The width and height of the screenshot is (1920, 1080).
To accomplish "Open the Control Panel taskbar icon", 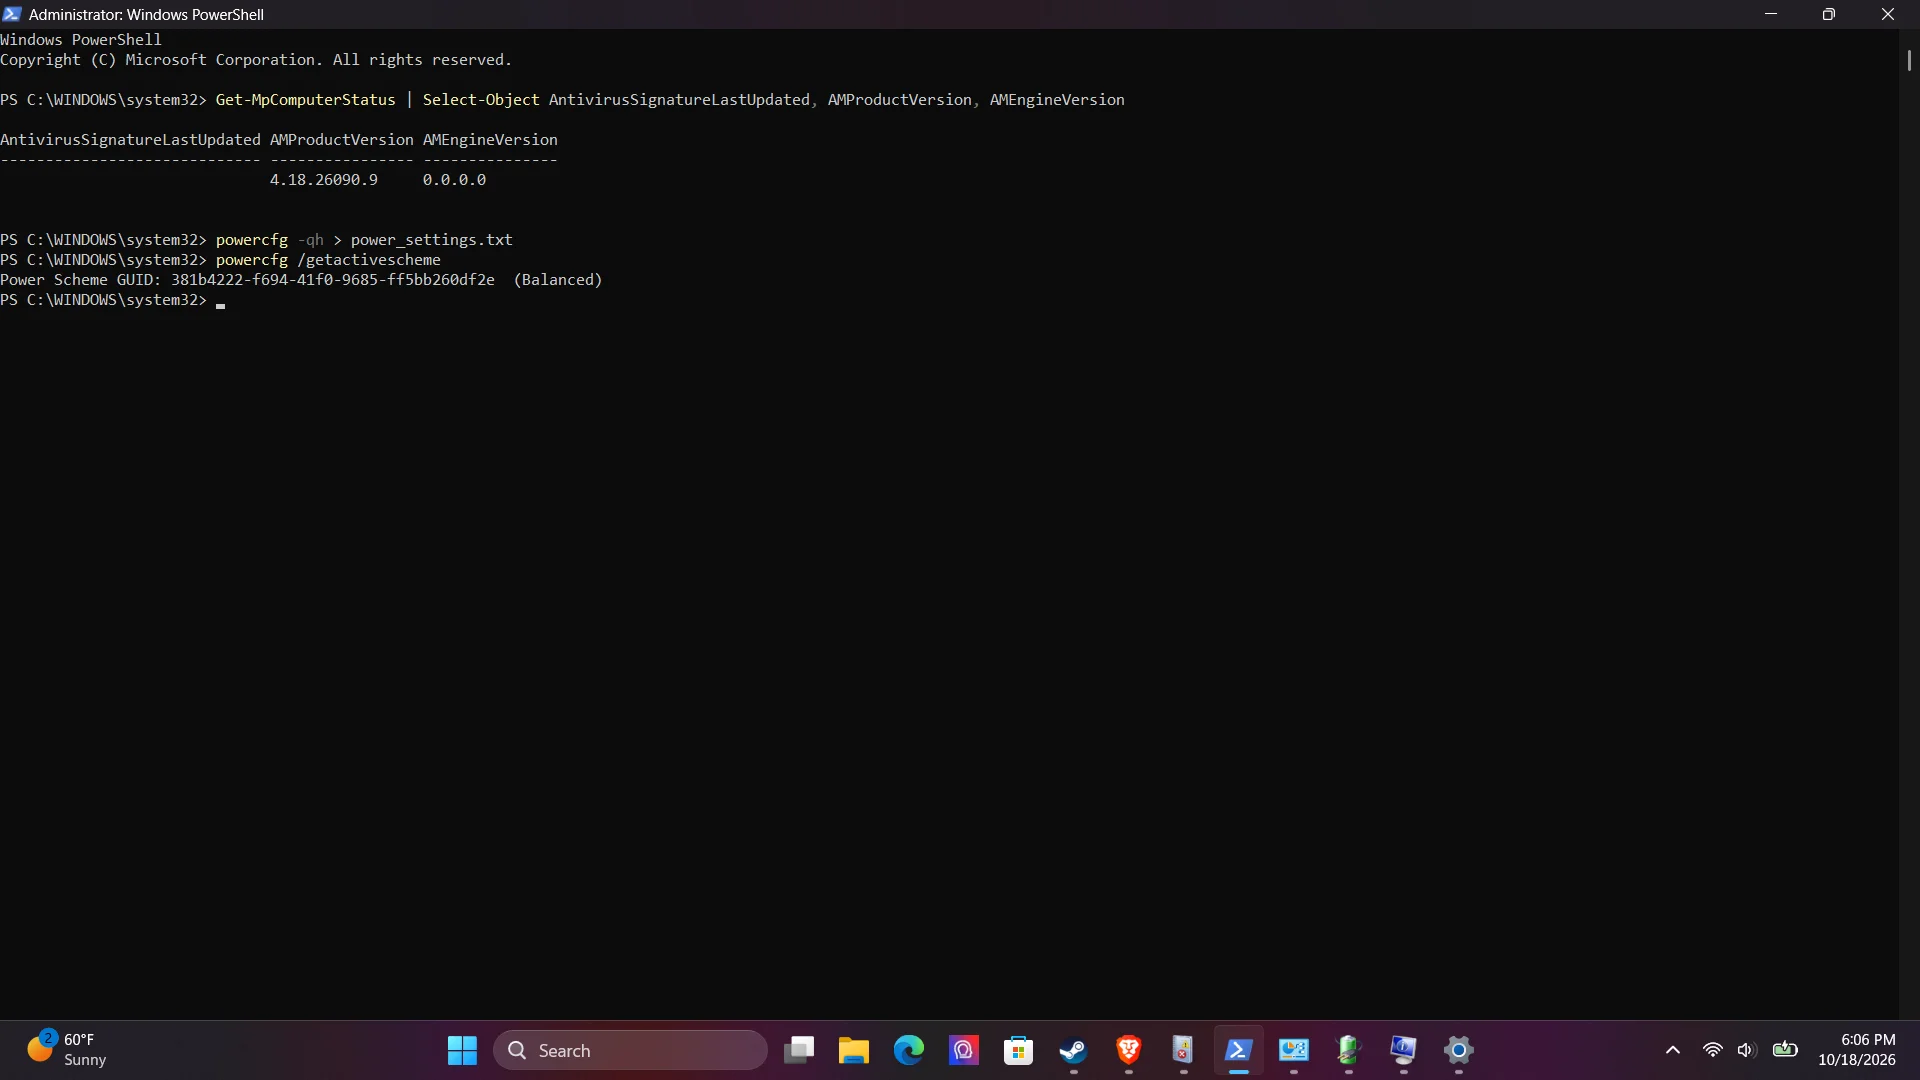I will click(x=1293, y=1050).
